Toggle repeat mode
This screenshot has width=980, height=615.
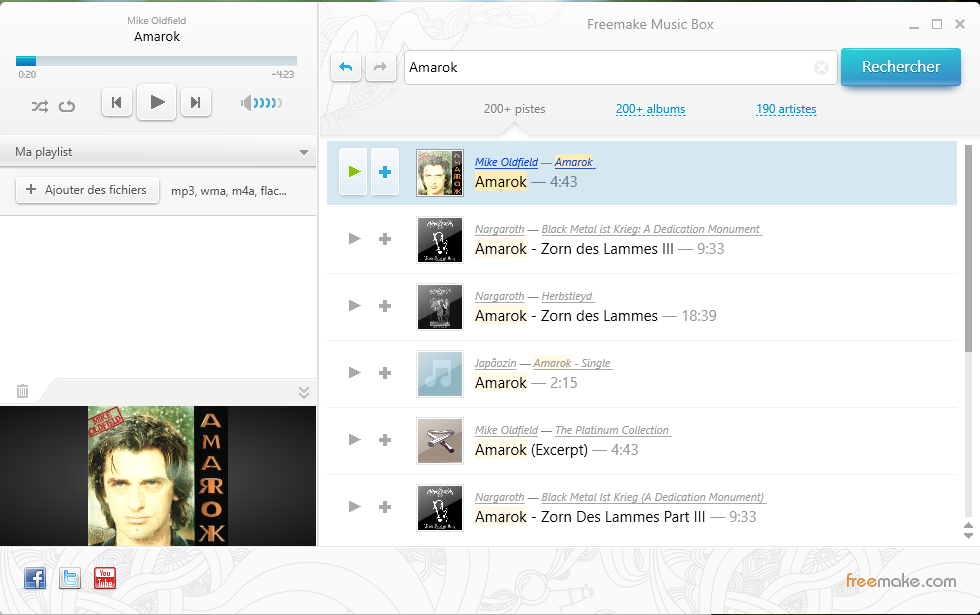pos(67,105)
